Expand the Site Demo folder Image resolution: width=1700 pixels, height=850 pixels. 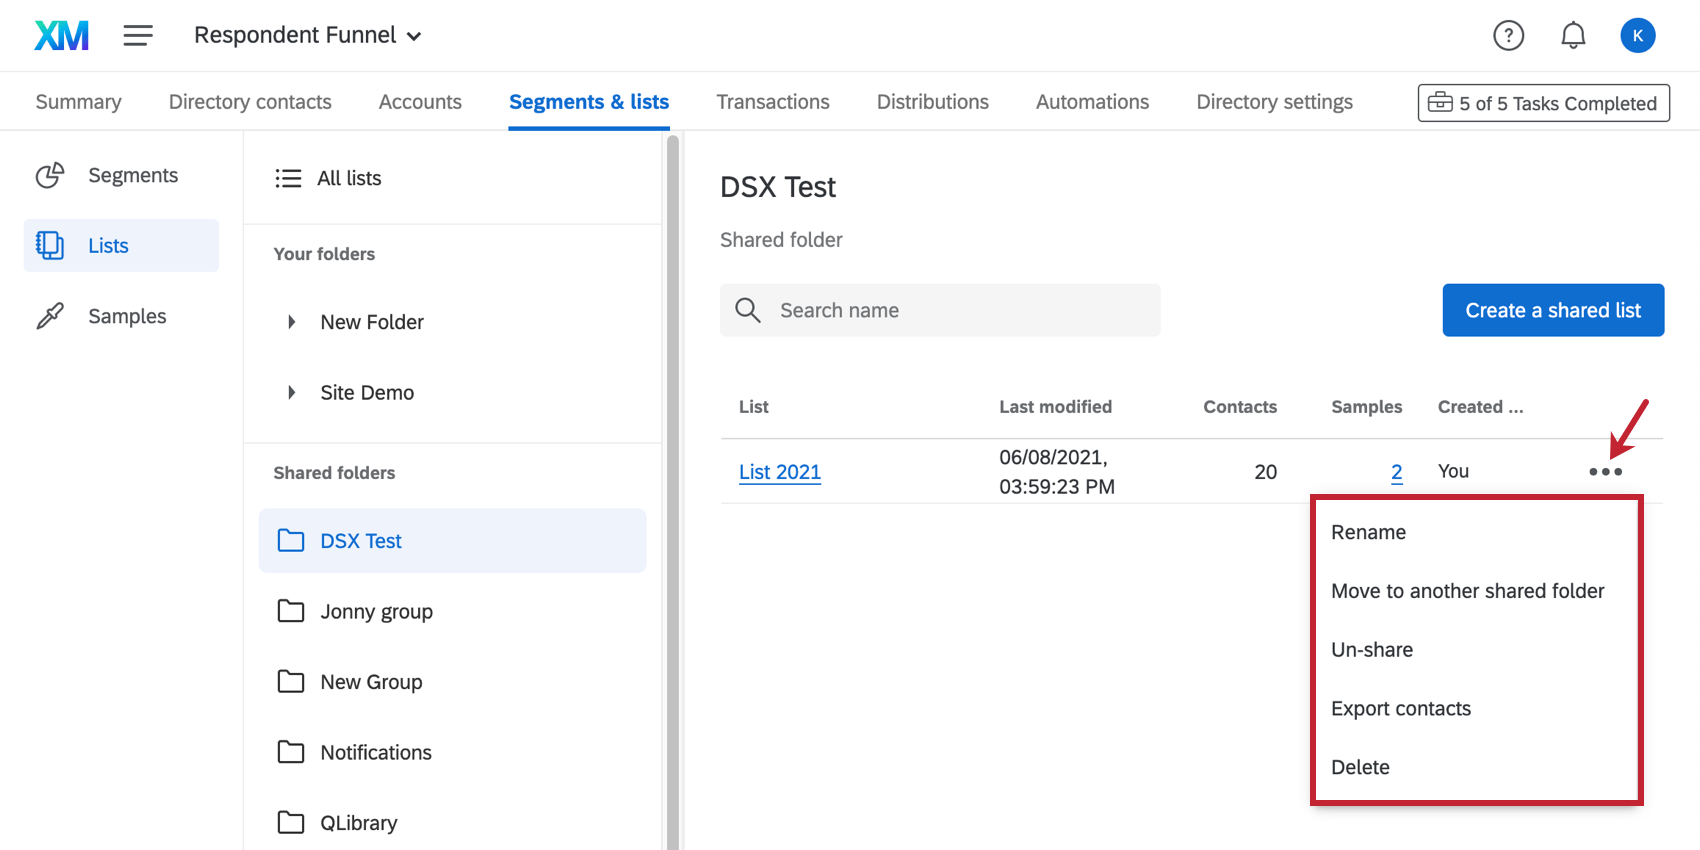tap(291, 393)
